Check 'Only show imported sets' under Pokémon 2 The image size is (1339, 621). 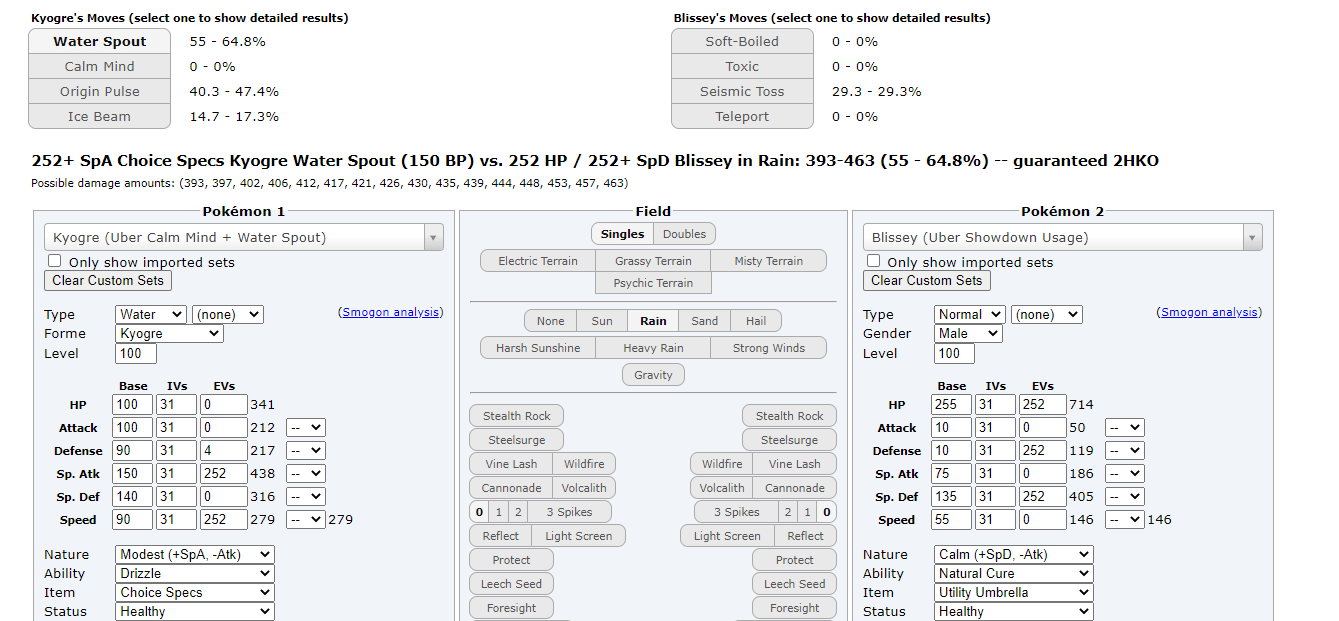click(x=874, y=261)
